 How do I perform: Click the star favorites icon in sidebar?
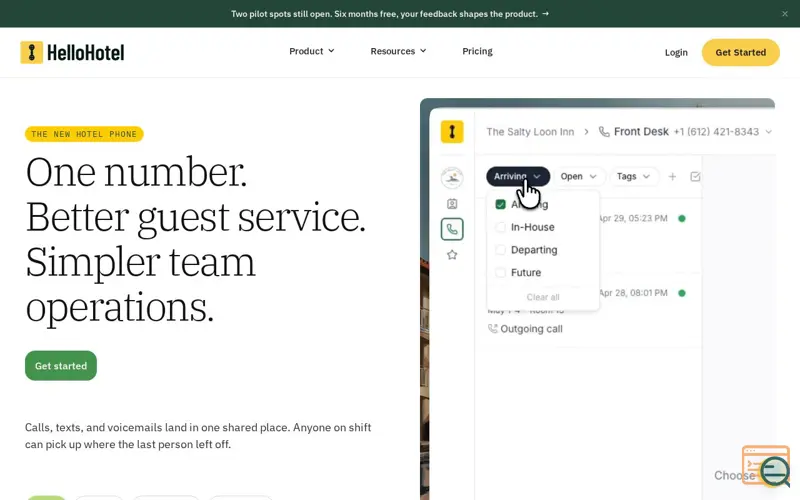click(452, 255)
